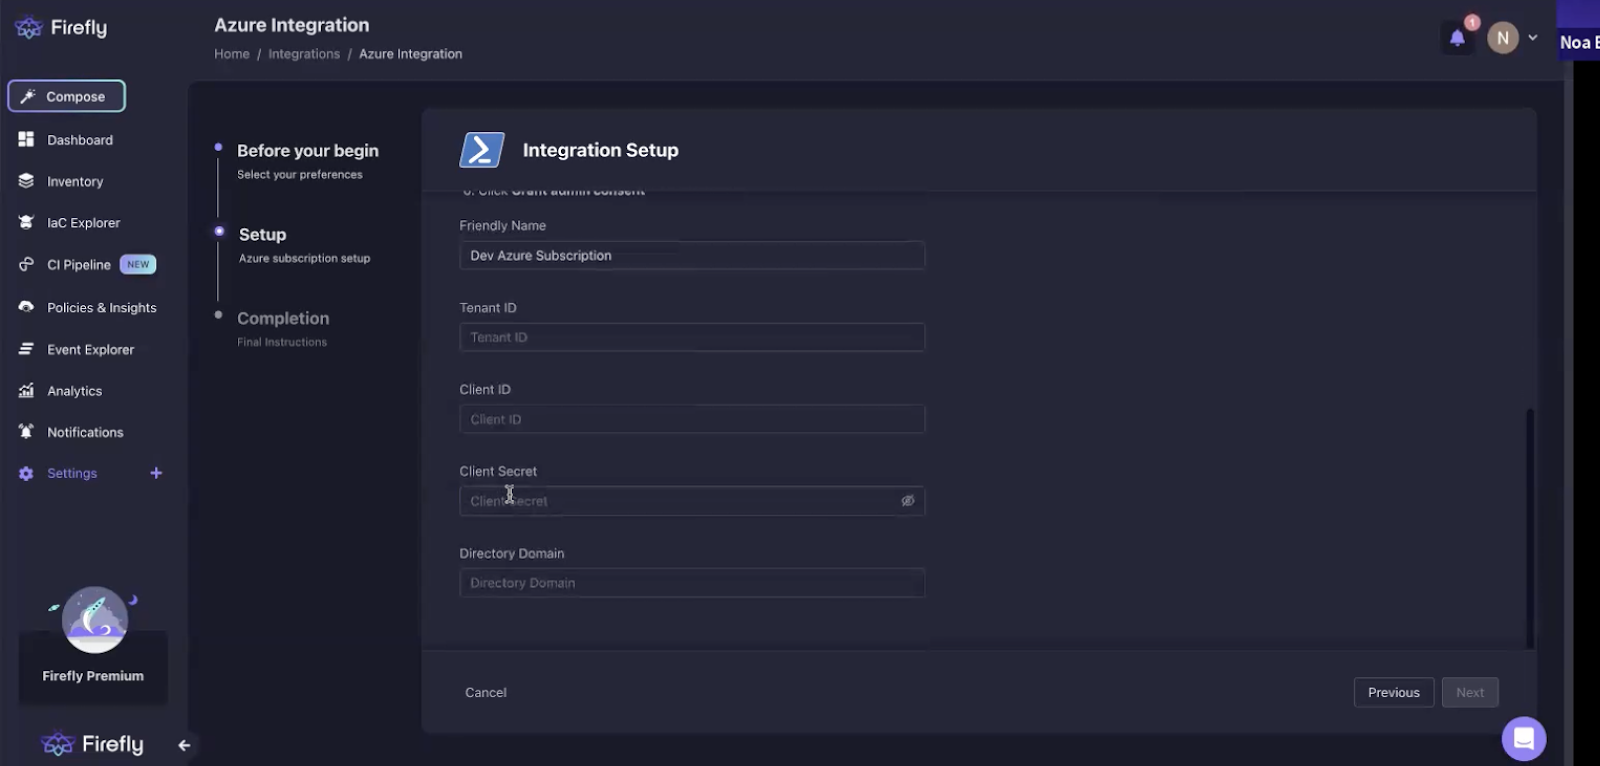Image resolution: width=1600 pixels, height=766 pixels.
Task: Select Notifications in the sidebar
Action: click(85, 432)
